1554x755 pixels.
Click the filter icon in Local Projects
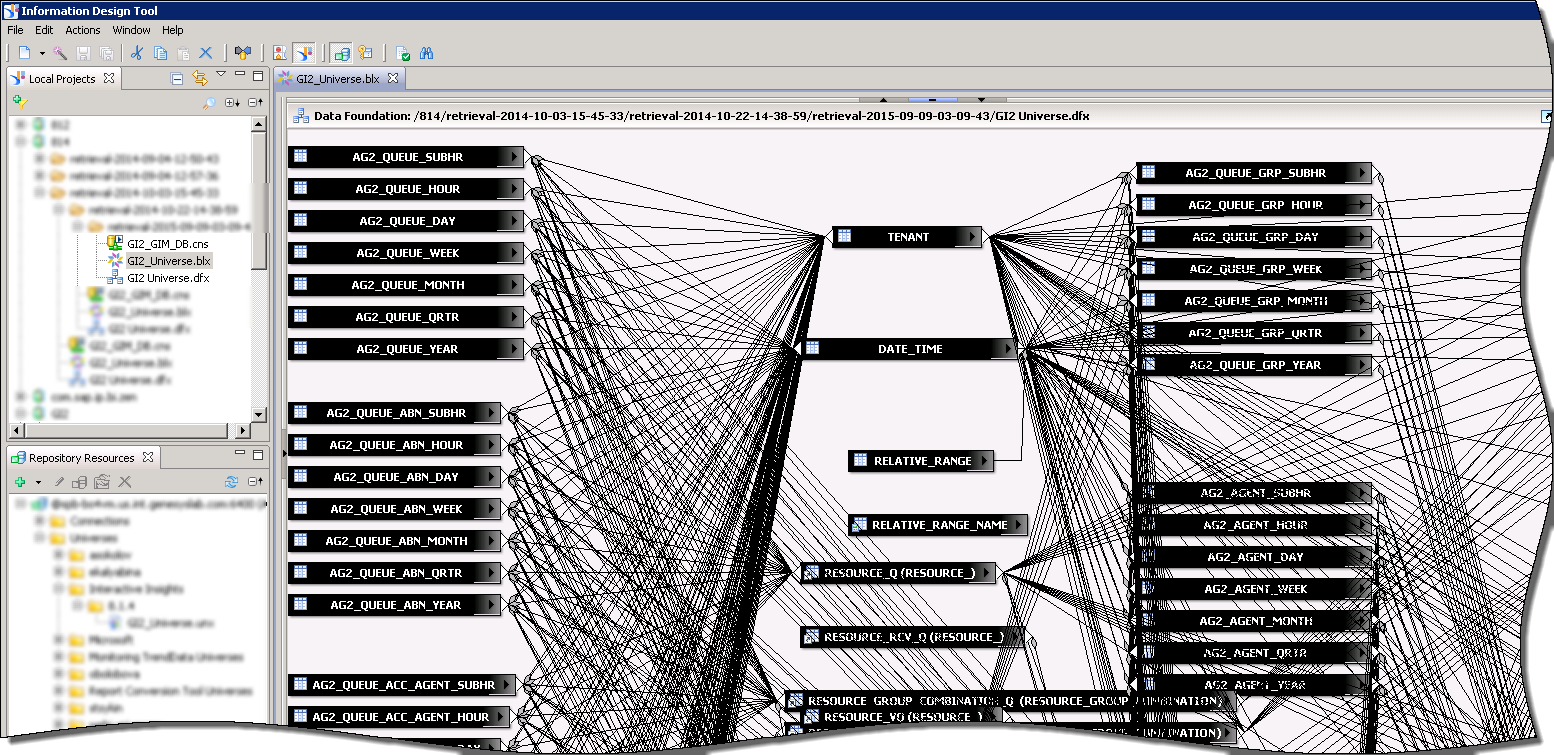(20, 102)
